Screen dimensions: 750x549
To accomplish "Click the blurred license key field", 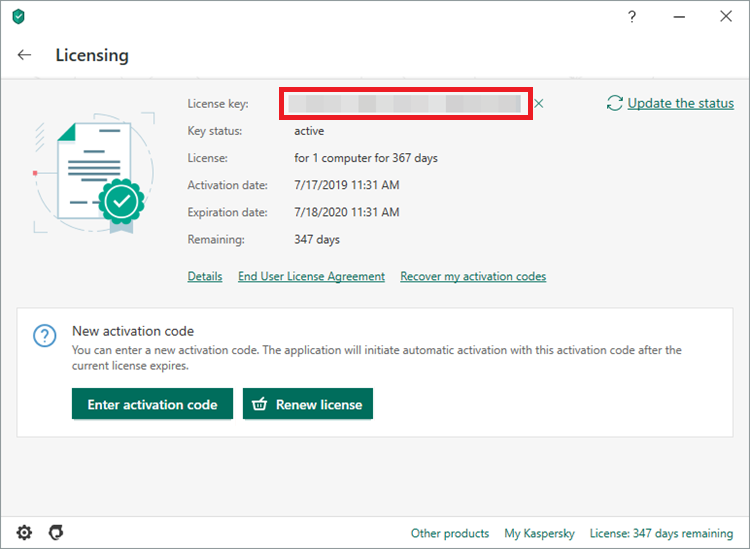I will [405, 103].
